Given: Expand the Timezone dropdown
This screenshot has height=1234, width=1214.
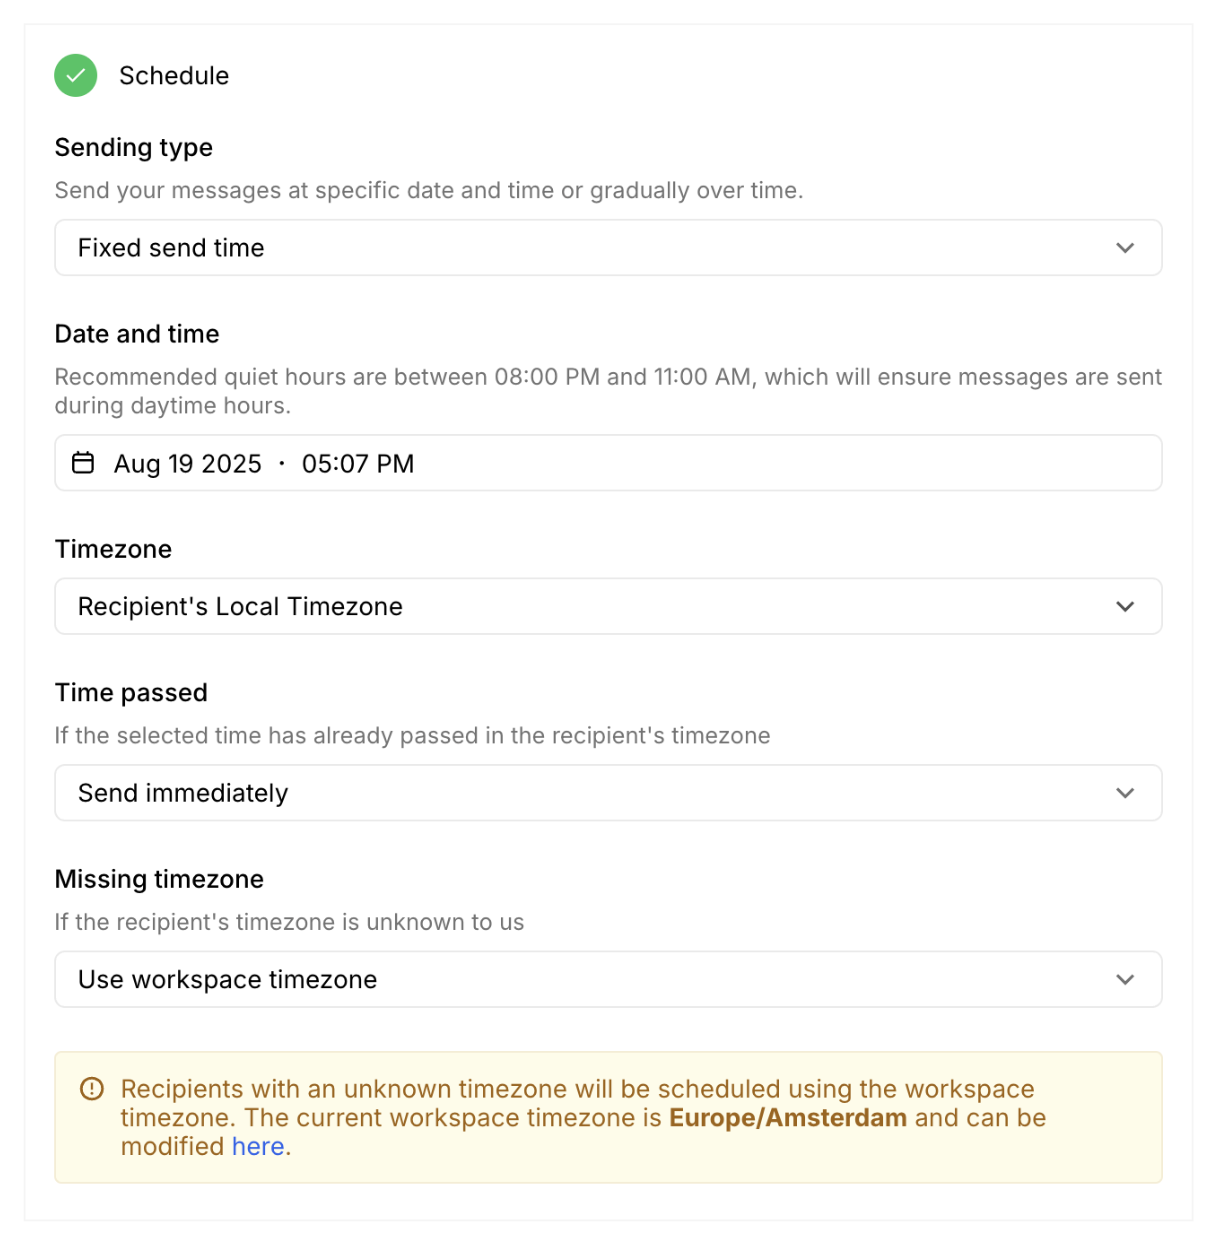Looking at the screenshot, I should (607, 607).
